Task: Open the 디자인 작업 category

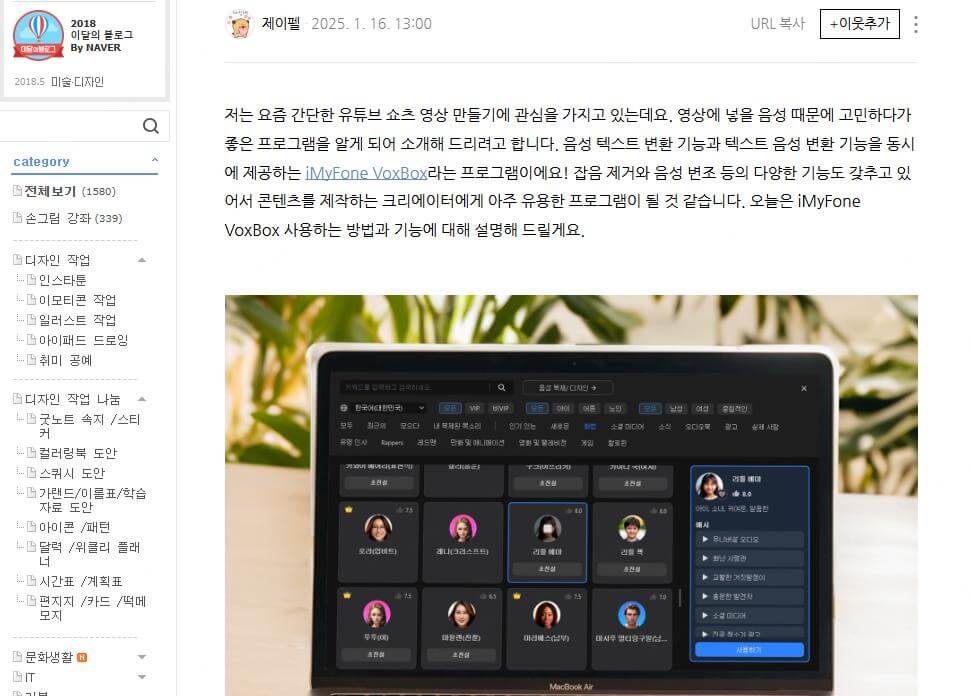Action: (x=58, y=260)
